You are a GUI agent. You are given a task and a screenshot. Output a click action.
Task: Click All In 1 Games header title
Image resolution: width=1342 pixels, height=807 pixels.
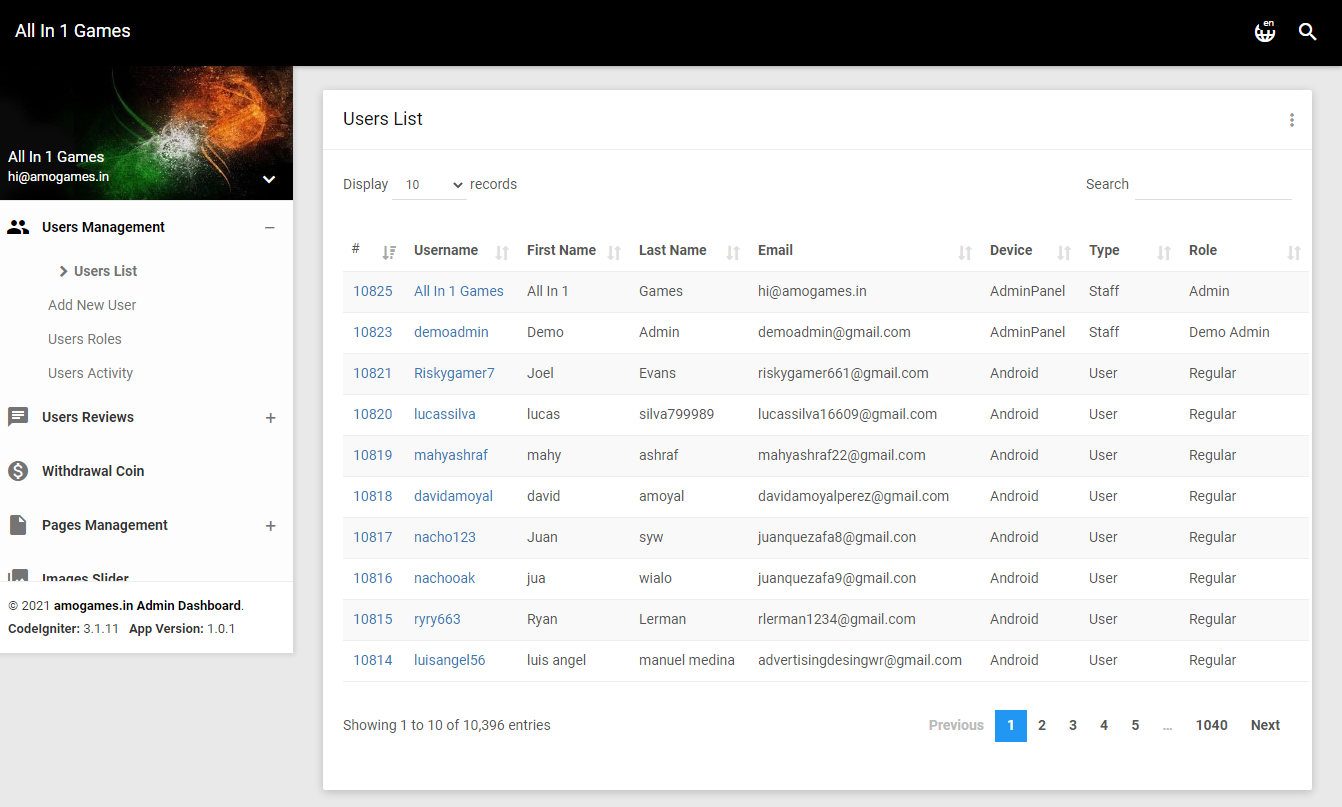[x=73, y=31]
